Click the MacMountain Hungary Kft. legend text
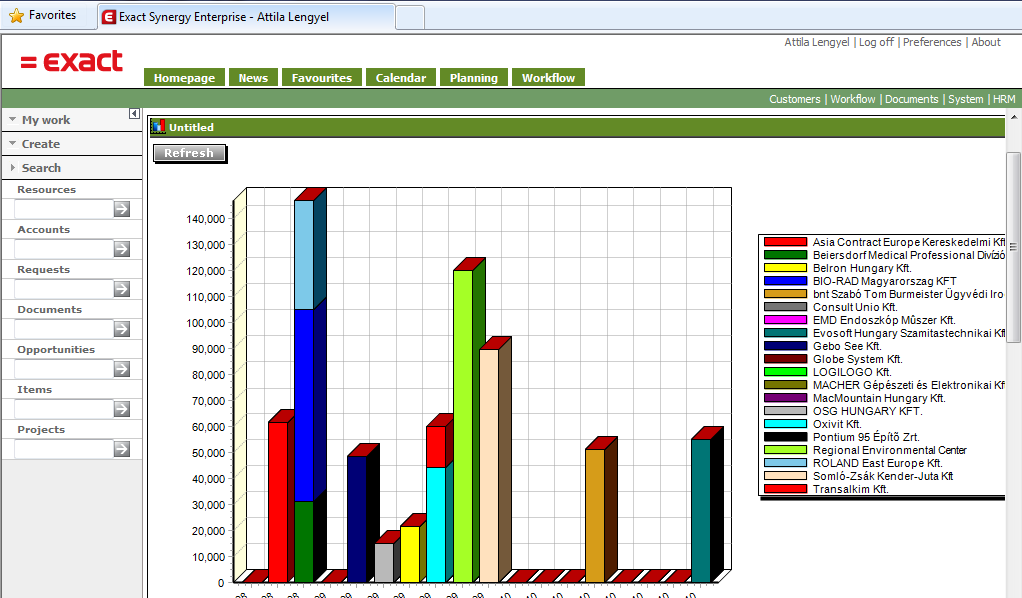Screen dimensions: 1022x598 [879, 398]
